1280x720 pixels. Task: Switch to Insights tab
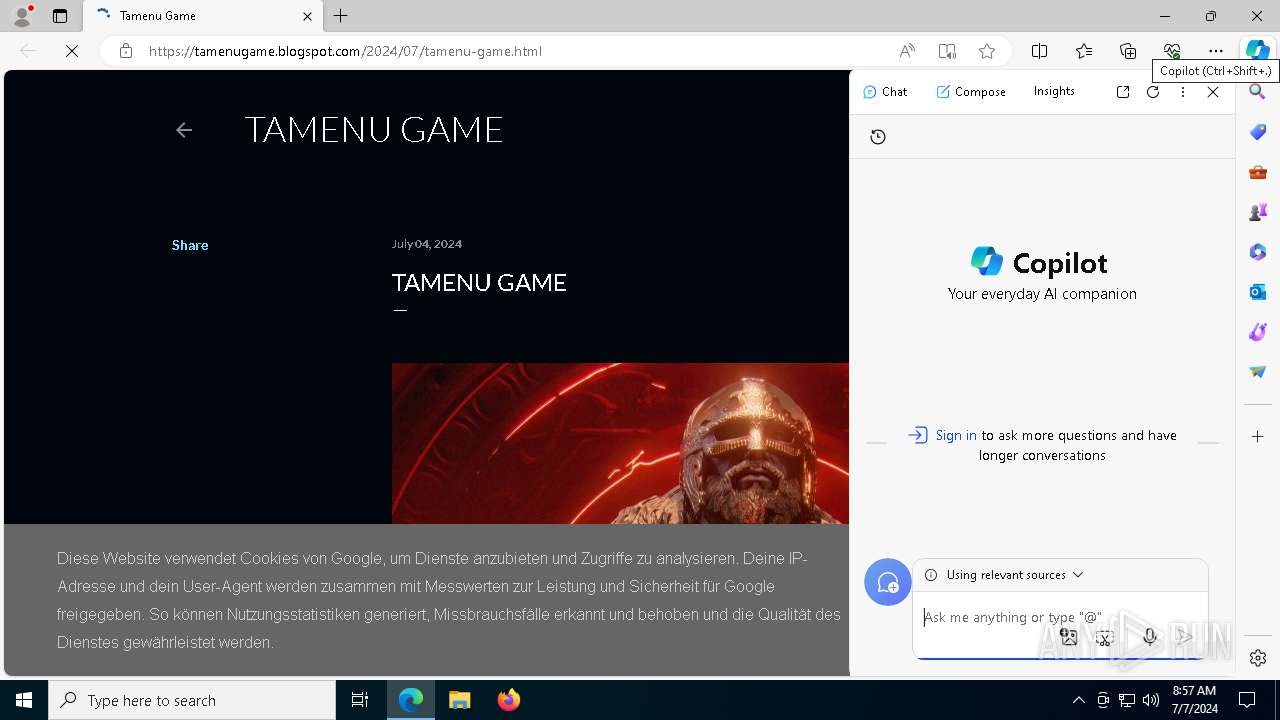(1054, 91)
